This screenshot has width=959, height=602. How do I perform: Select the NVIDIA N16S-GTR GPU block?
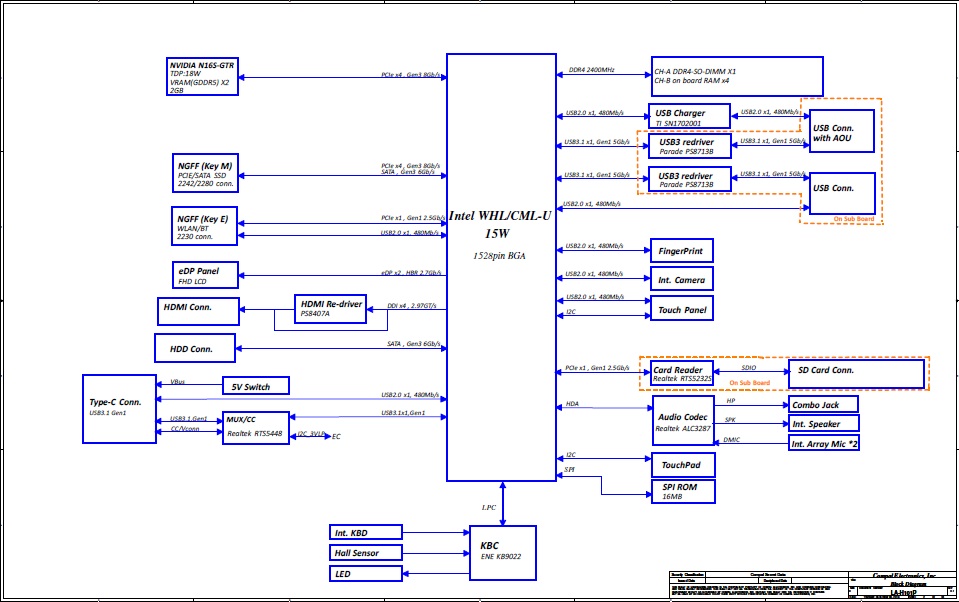[202, 76]
